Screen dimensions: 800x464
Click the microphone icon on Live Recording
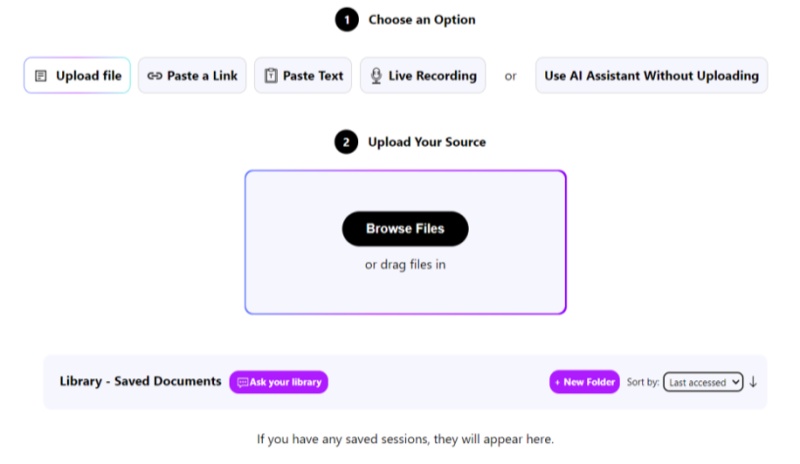[376, 76]
